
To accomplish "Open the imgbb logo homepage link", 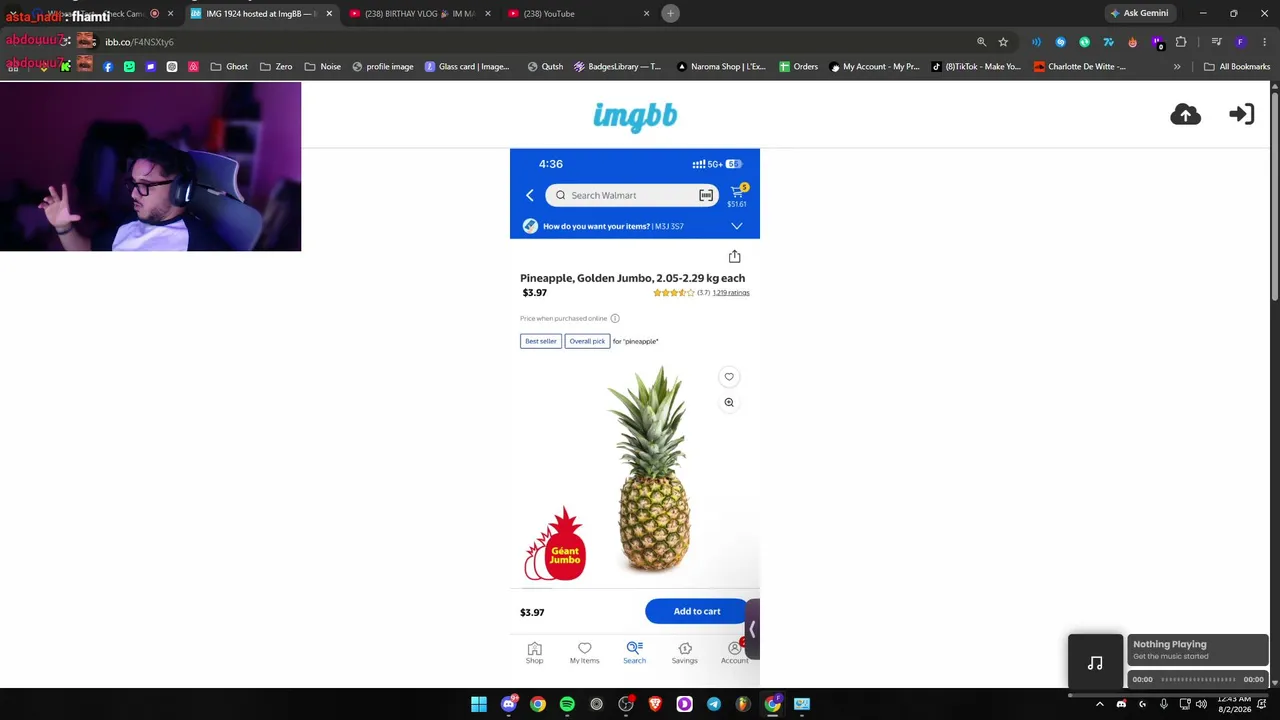I will (x=635, y=116).
